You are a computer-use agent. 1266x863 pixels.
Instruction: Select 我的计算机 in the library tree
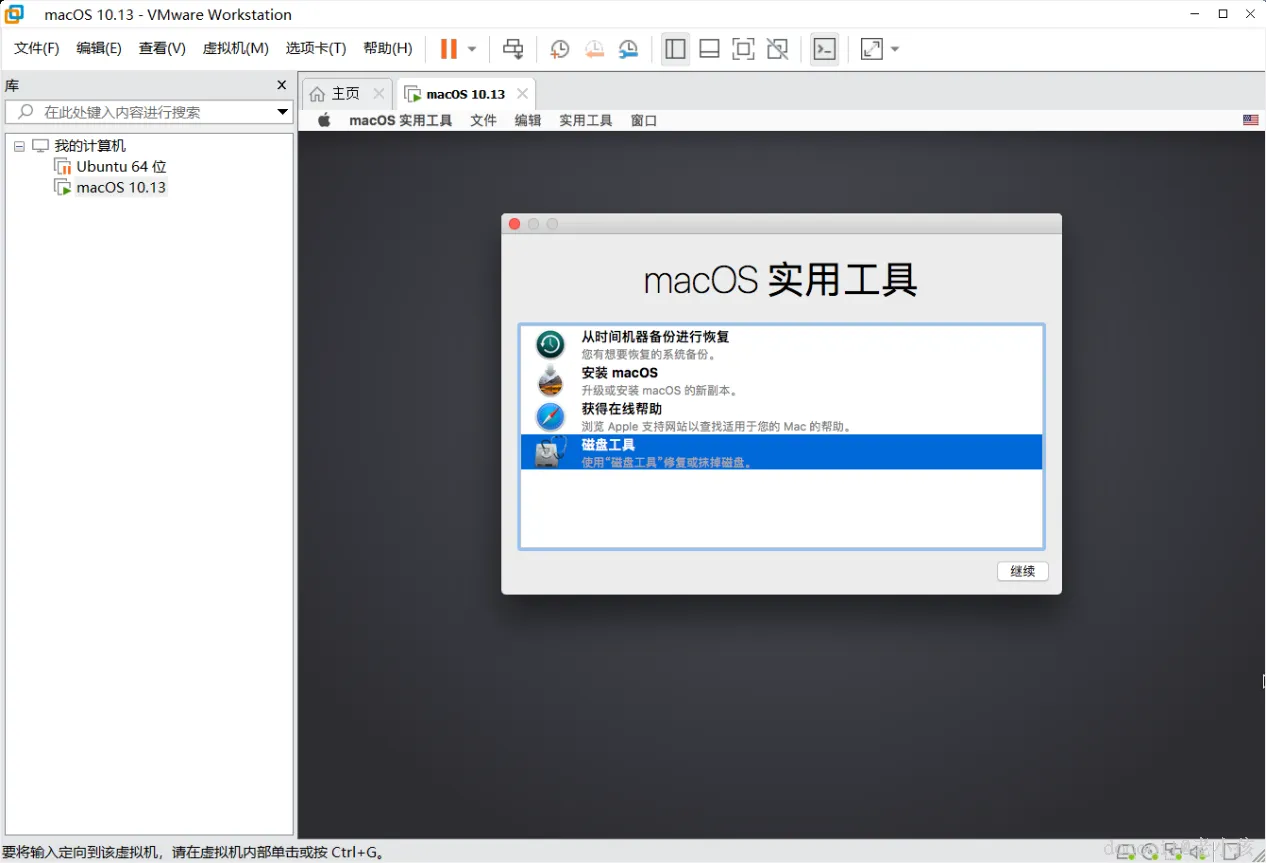pos(90,146)
